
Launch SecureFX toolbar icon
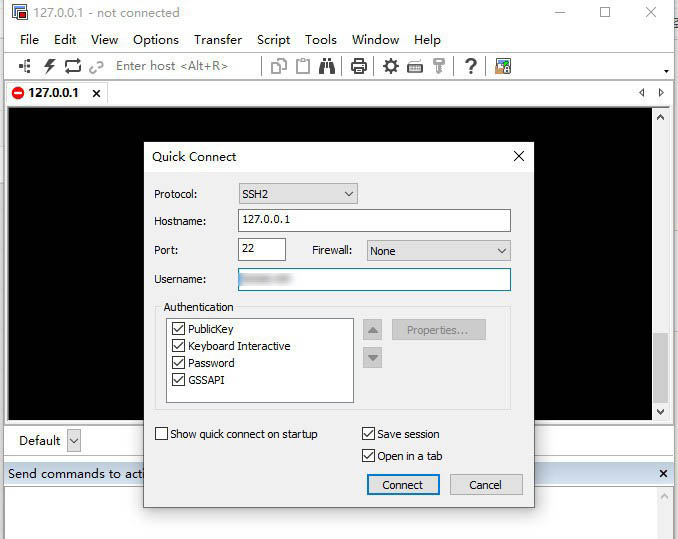(x=503, y=66)
